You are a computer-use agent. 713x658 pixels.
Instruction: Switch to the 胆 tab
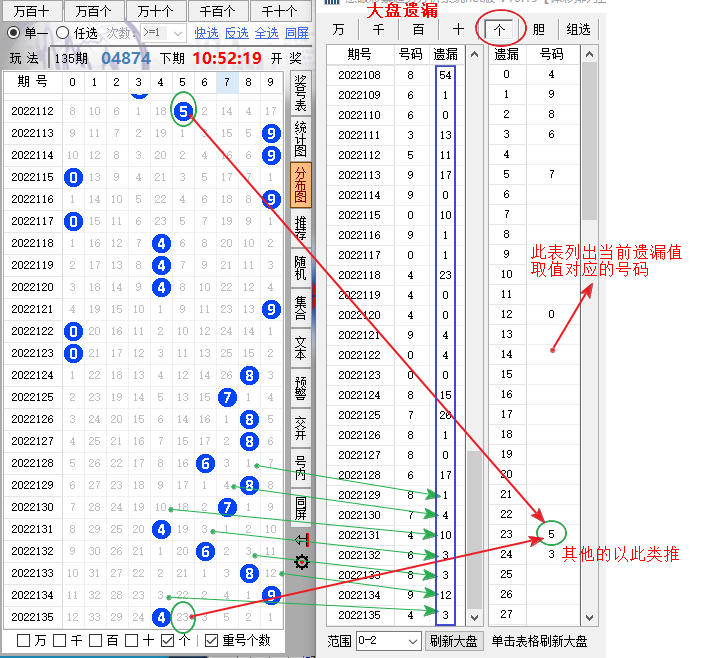point(539,30)
